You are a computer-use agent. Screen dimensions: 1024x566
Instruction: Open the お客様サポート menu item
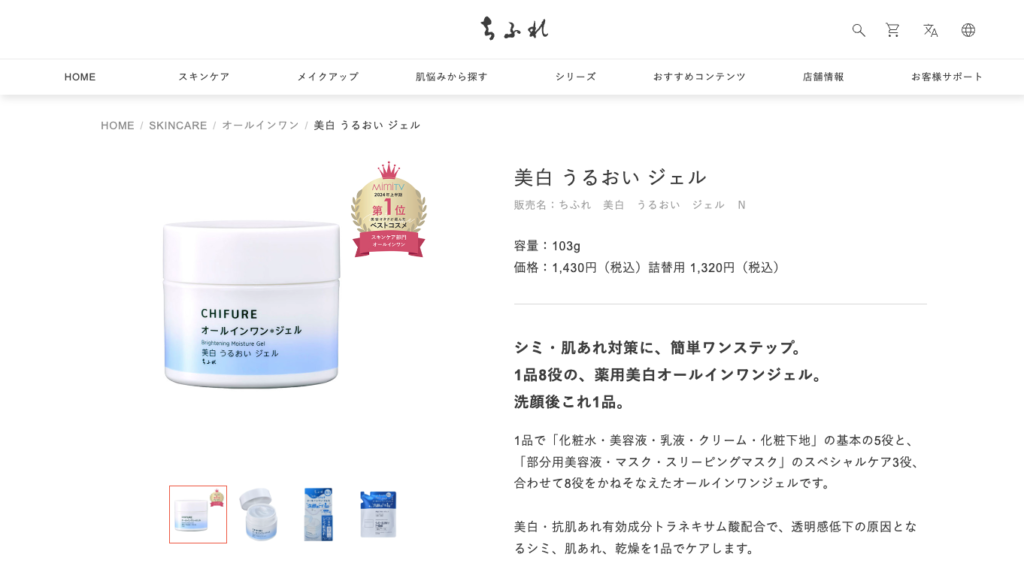point(947,77)
